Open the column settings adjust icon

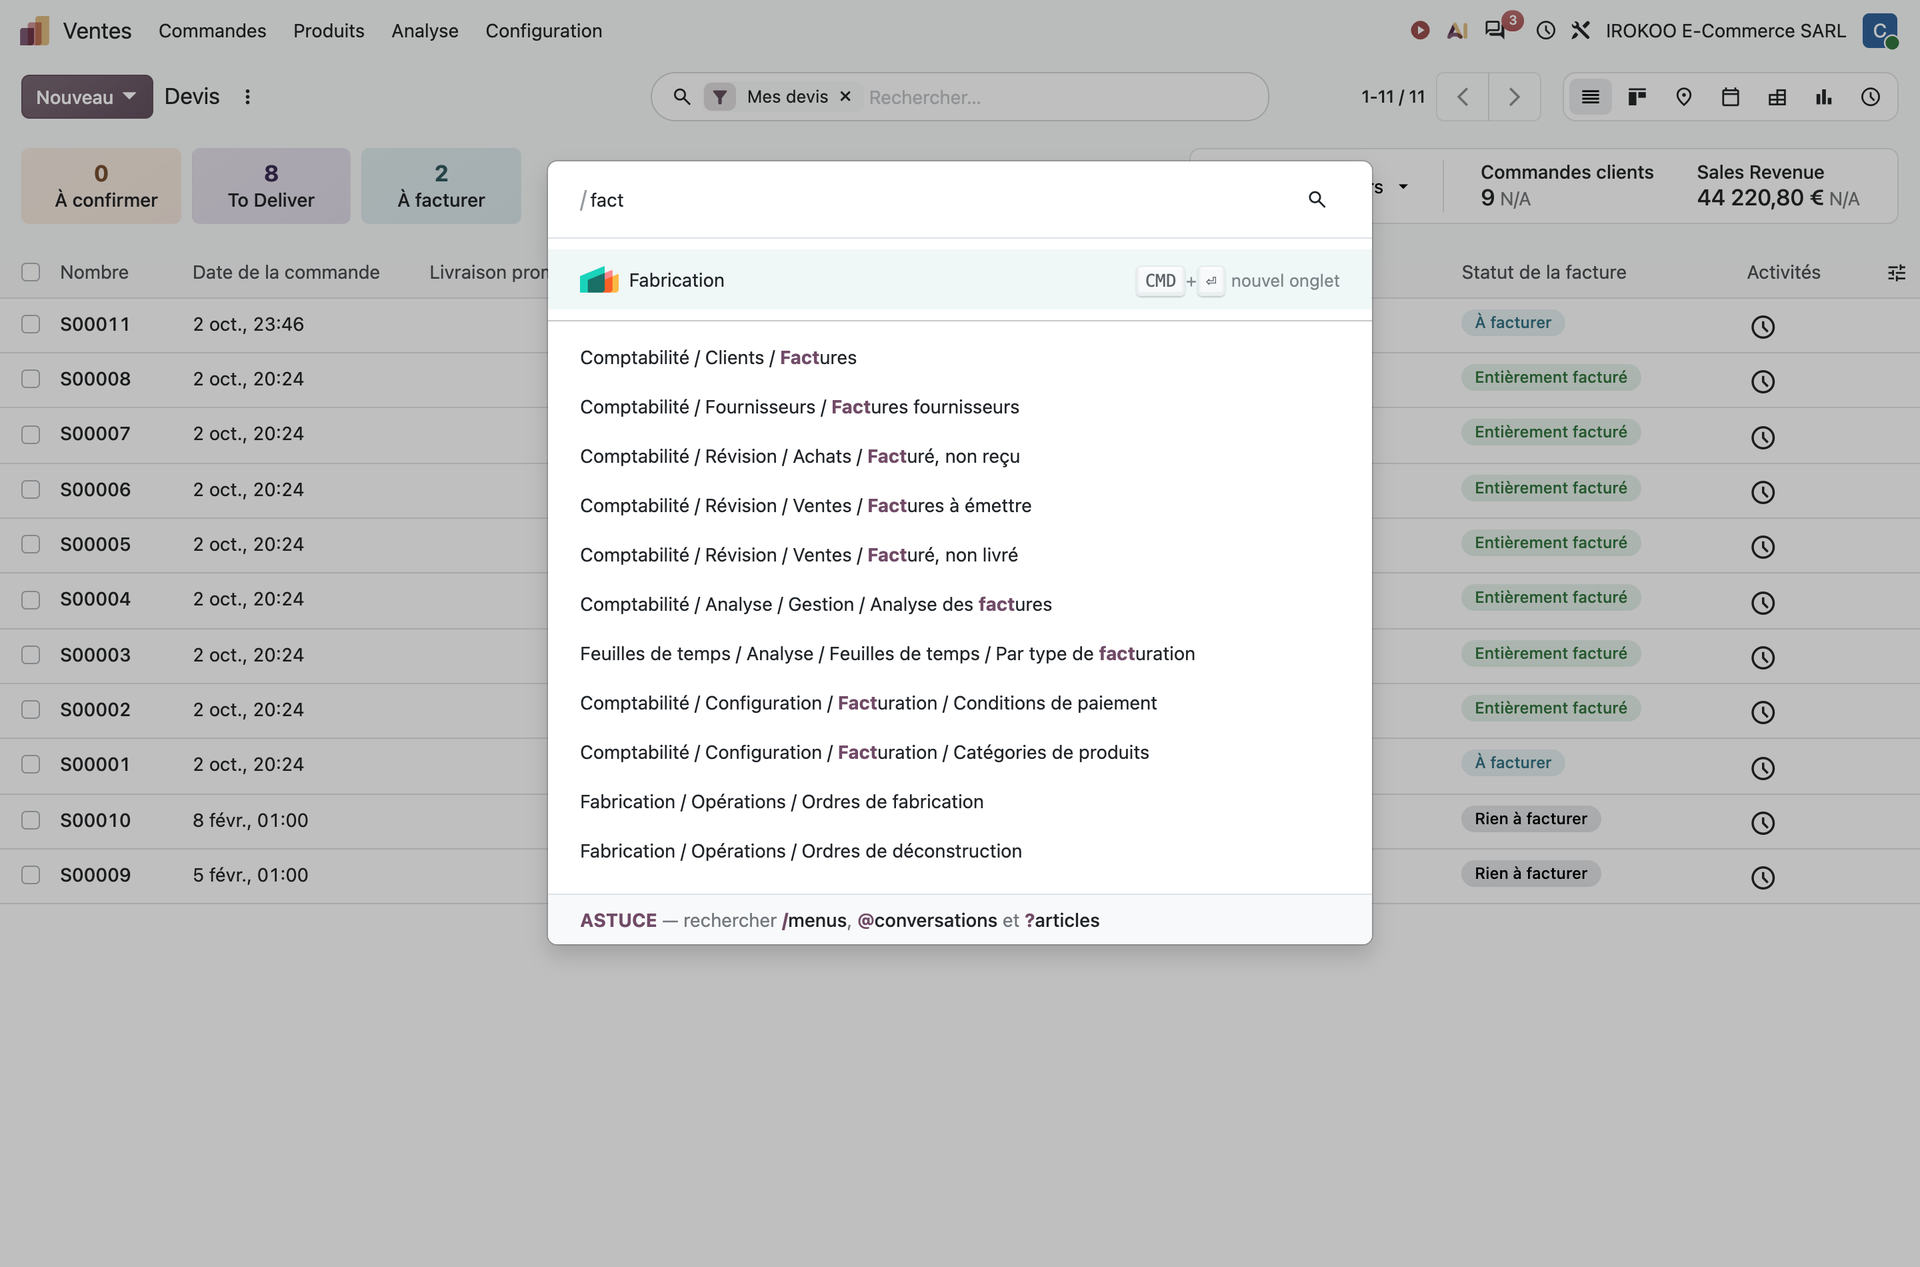[1896, 272]
